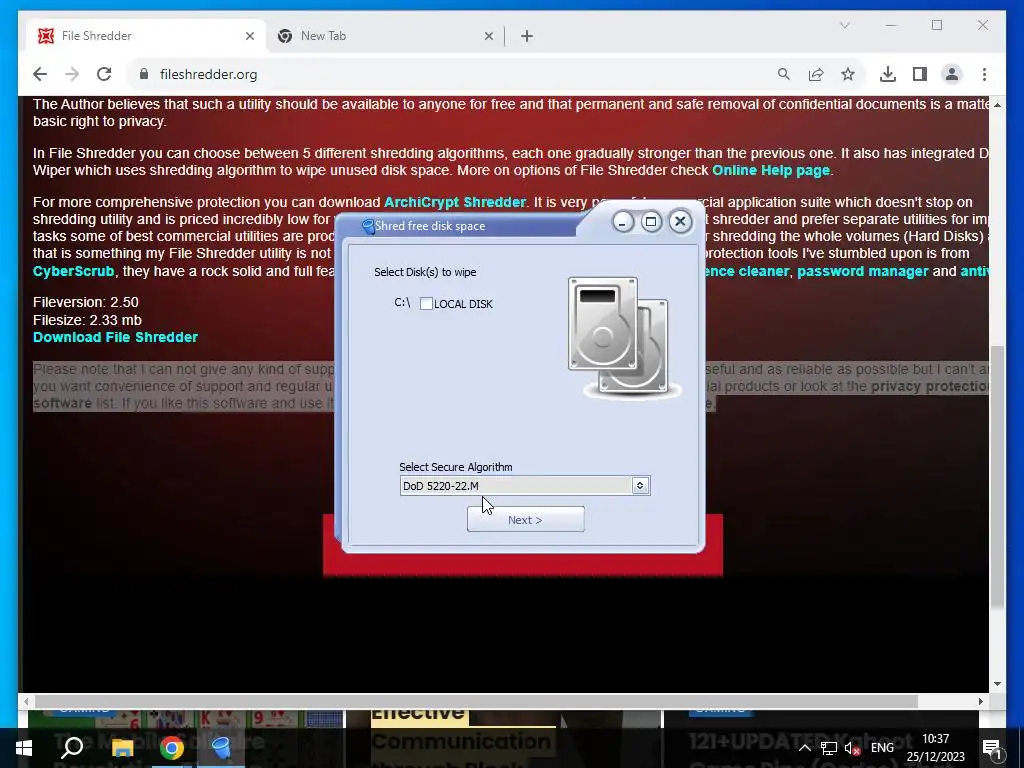The width and height of the screenshot is (1024, 768).
Task: Click the hard disk drives image
Action: pyautogui.click(x=624, y=338)
